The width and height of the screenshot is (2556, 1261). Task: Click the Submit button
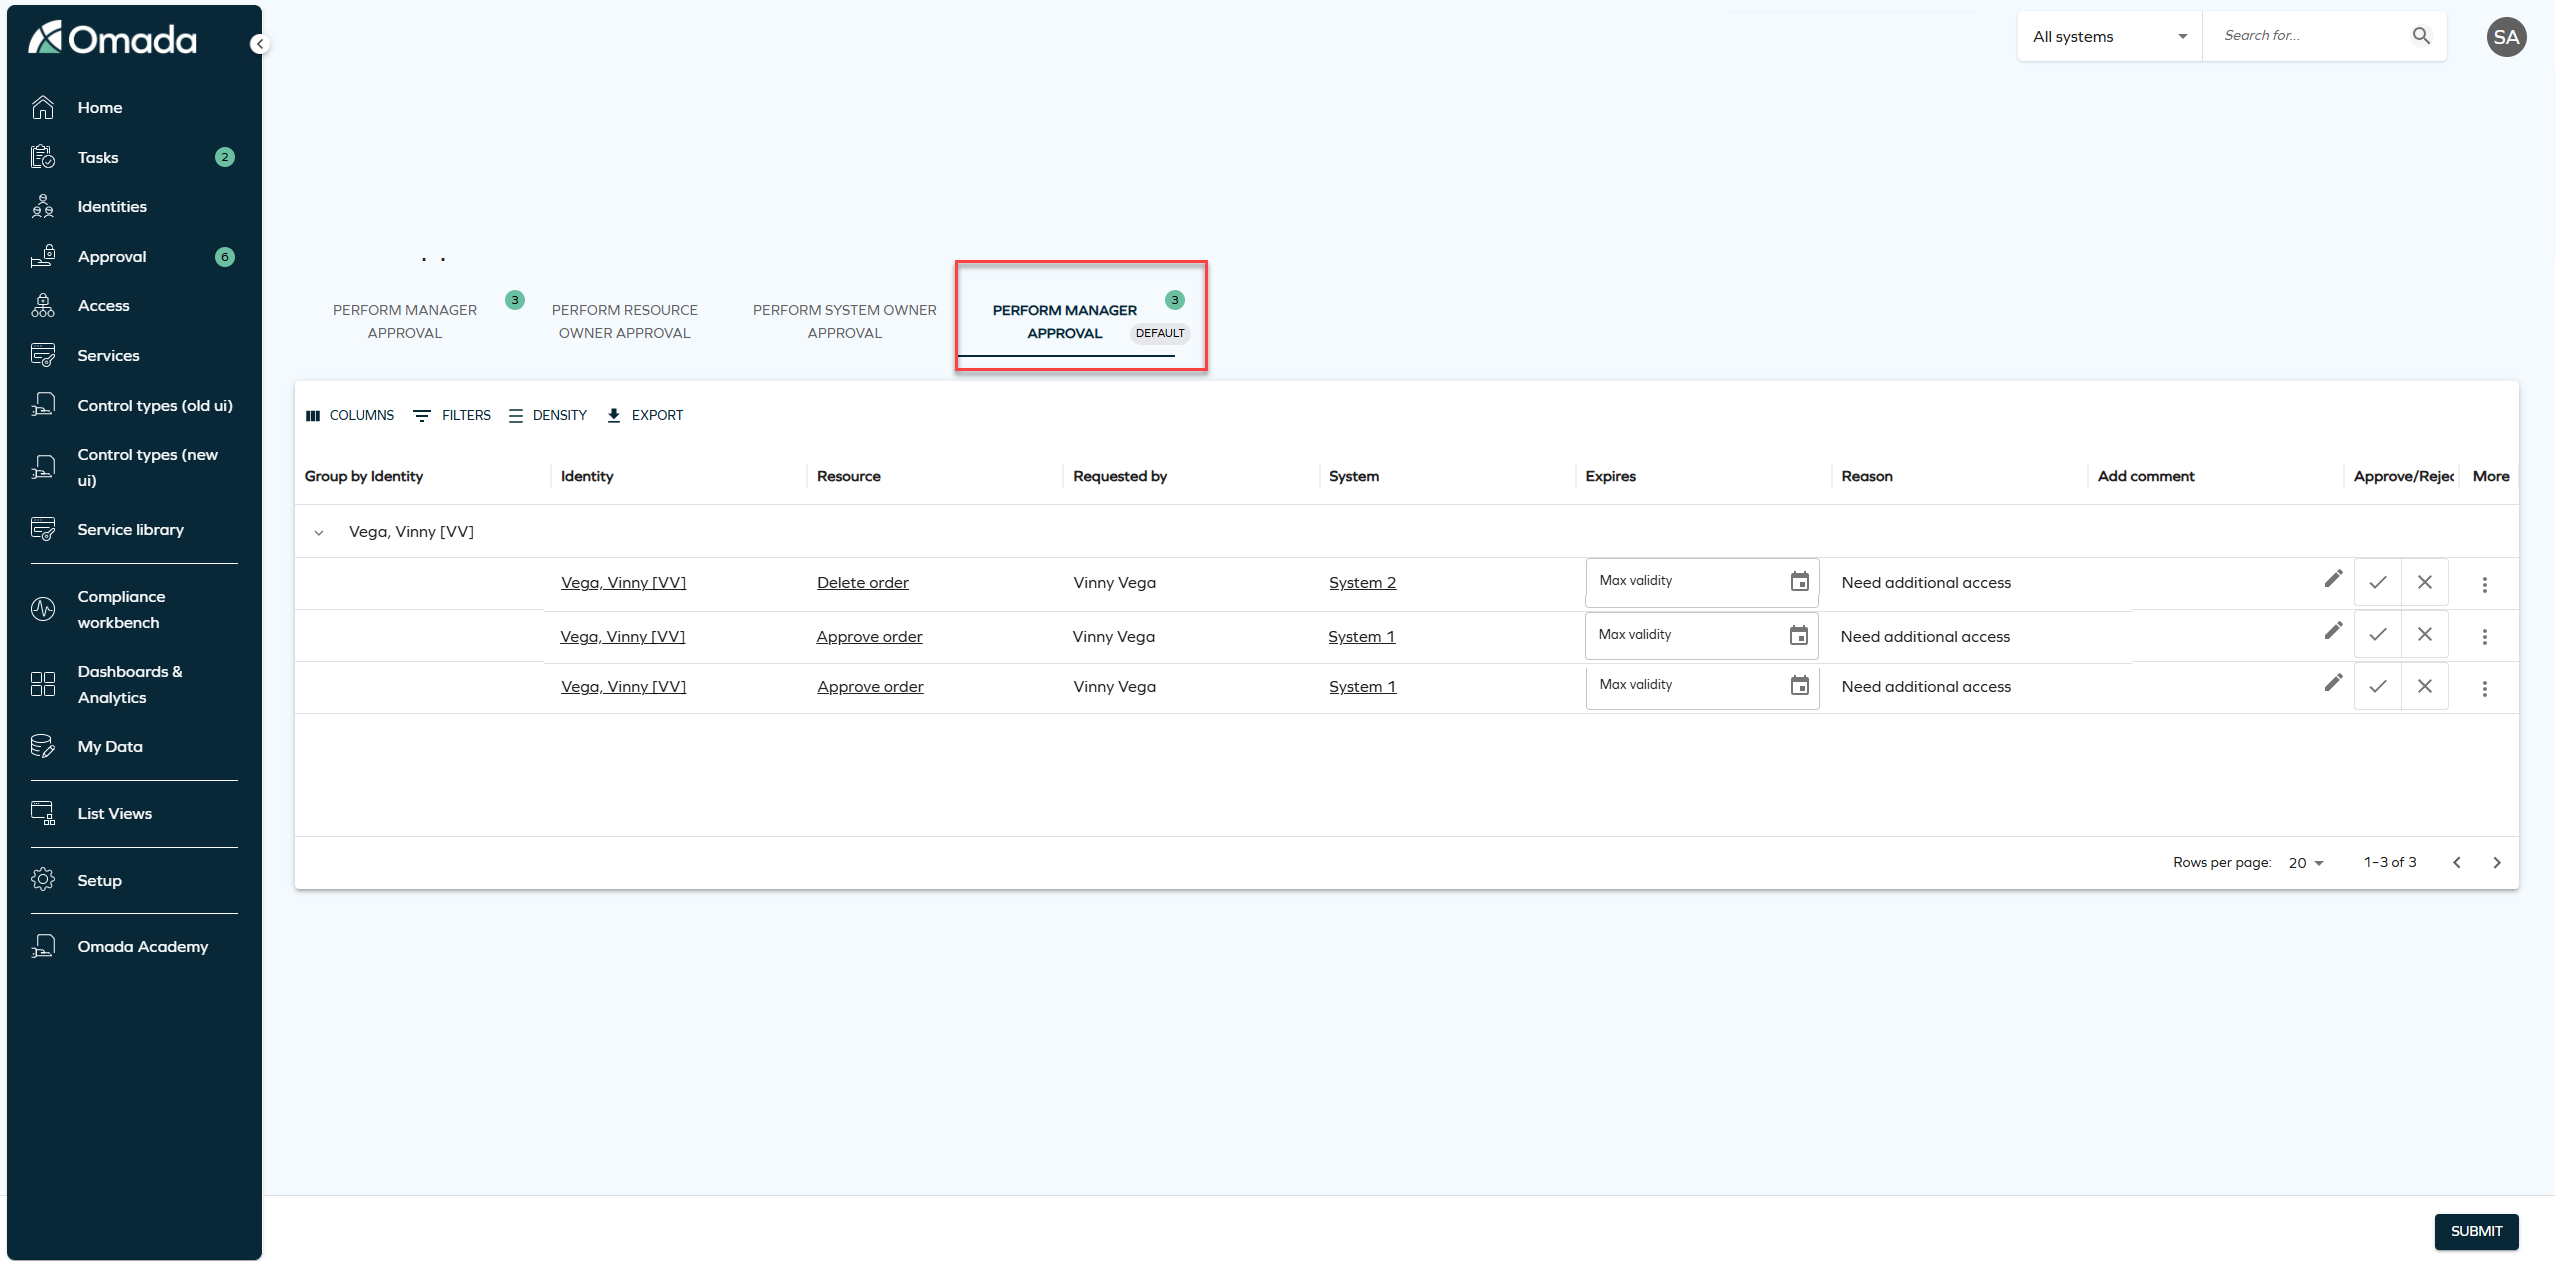click(2476, 1231)
